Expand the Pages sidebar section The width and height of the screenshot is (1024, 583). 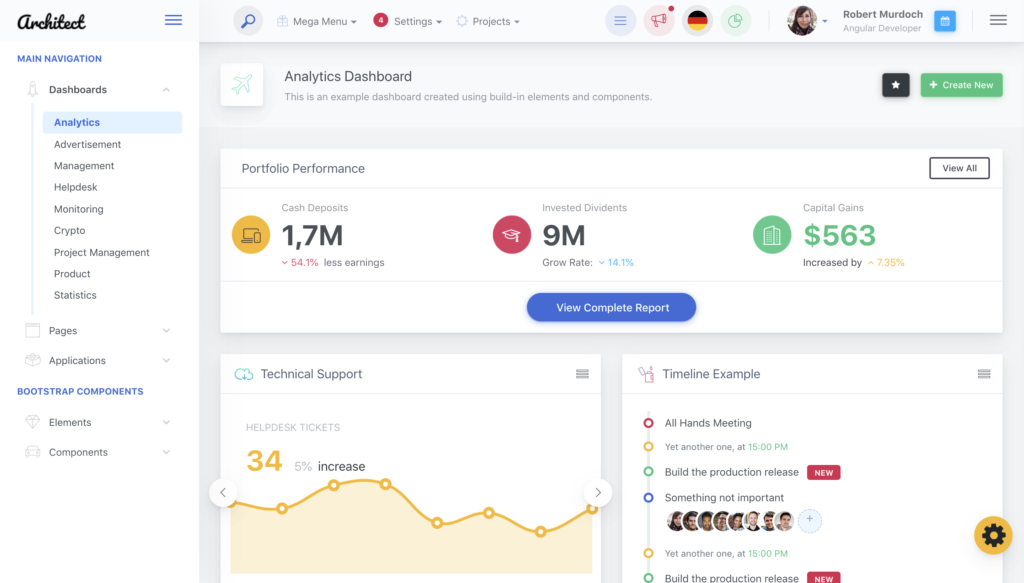click(x=96, y=331)
